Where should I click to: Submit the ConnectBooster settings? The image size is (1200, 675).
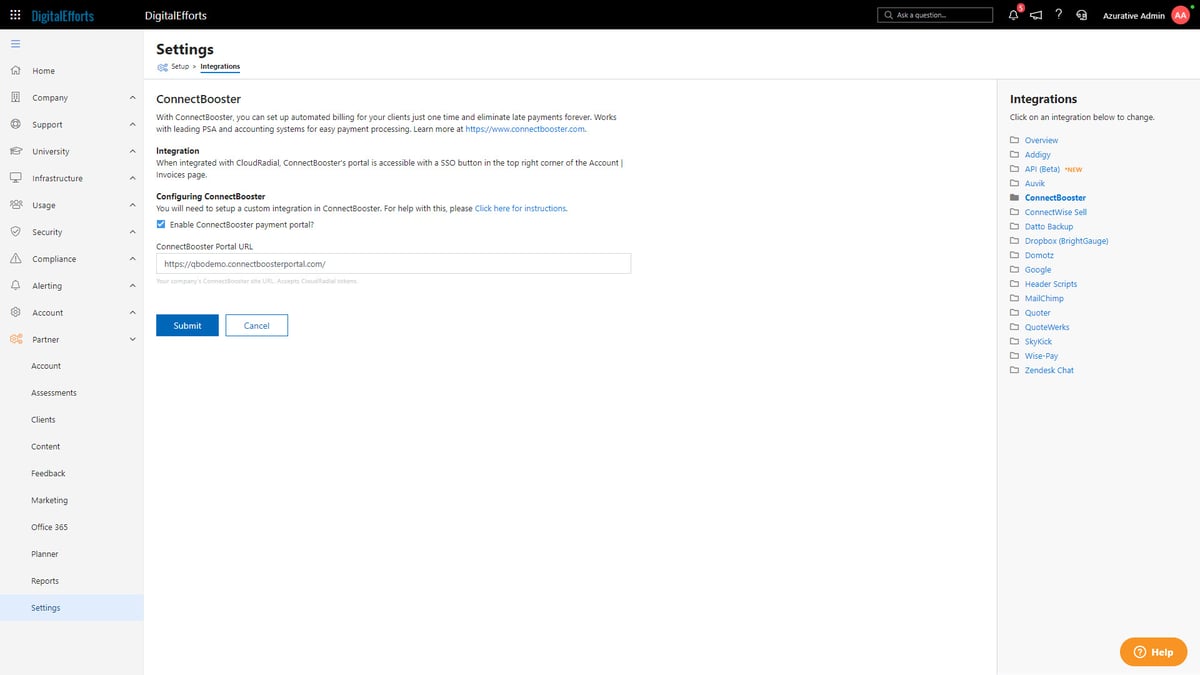coord(187,325)
